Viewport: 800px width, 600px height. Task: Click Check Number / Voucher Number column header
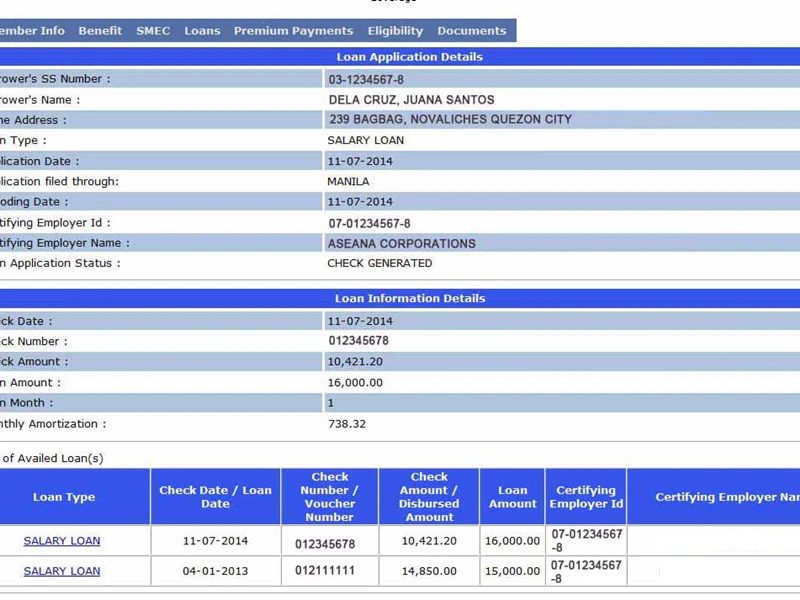coord(330,497)
